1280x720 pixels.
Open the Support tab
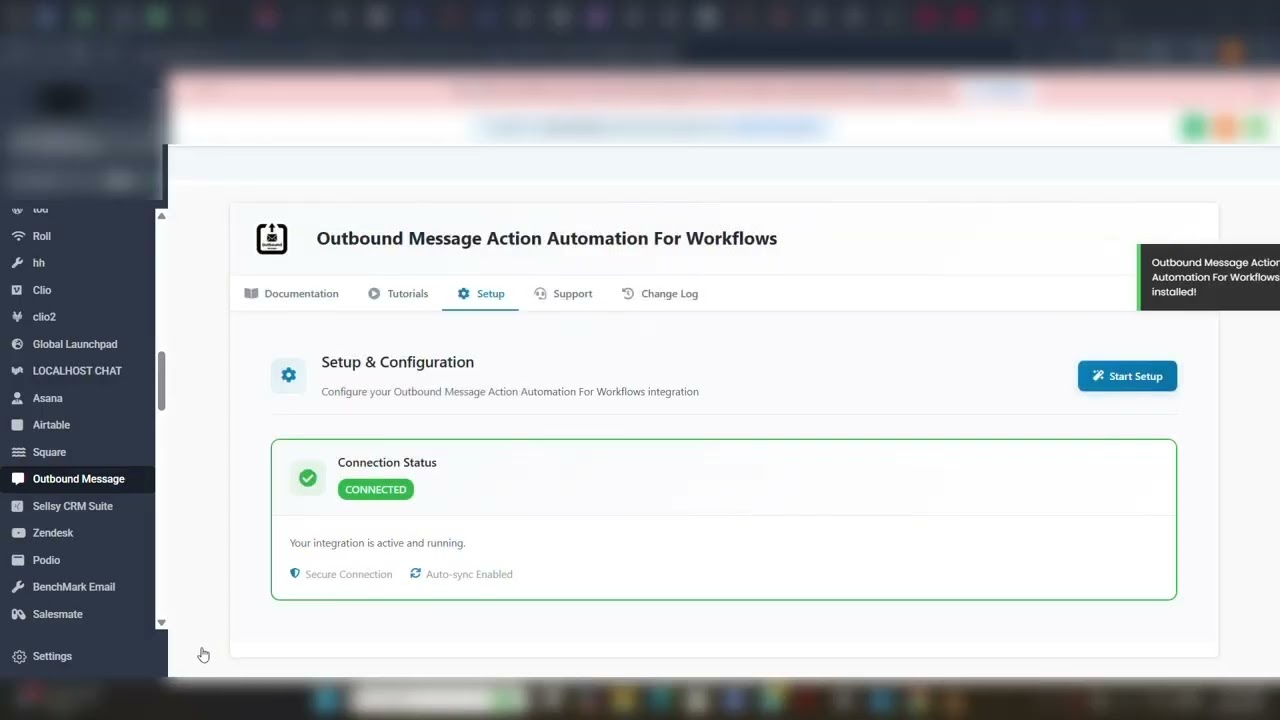click(x=563, y=294)
